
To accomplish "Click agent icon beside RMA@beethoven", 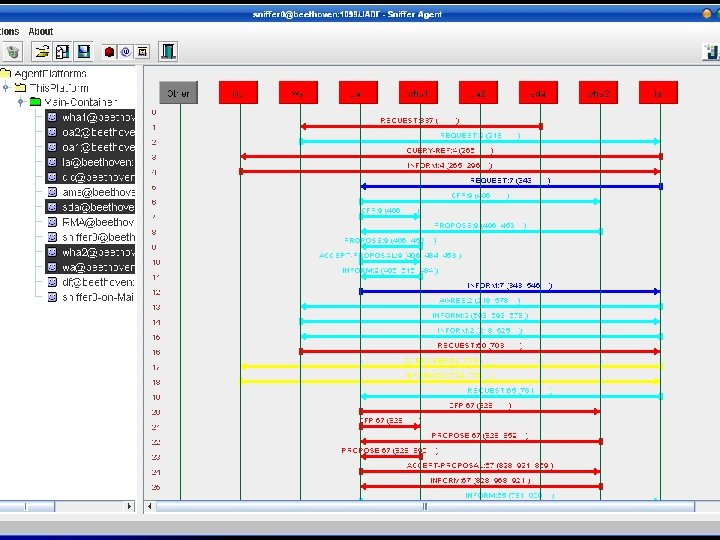I will [x=52, y=222].
